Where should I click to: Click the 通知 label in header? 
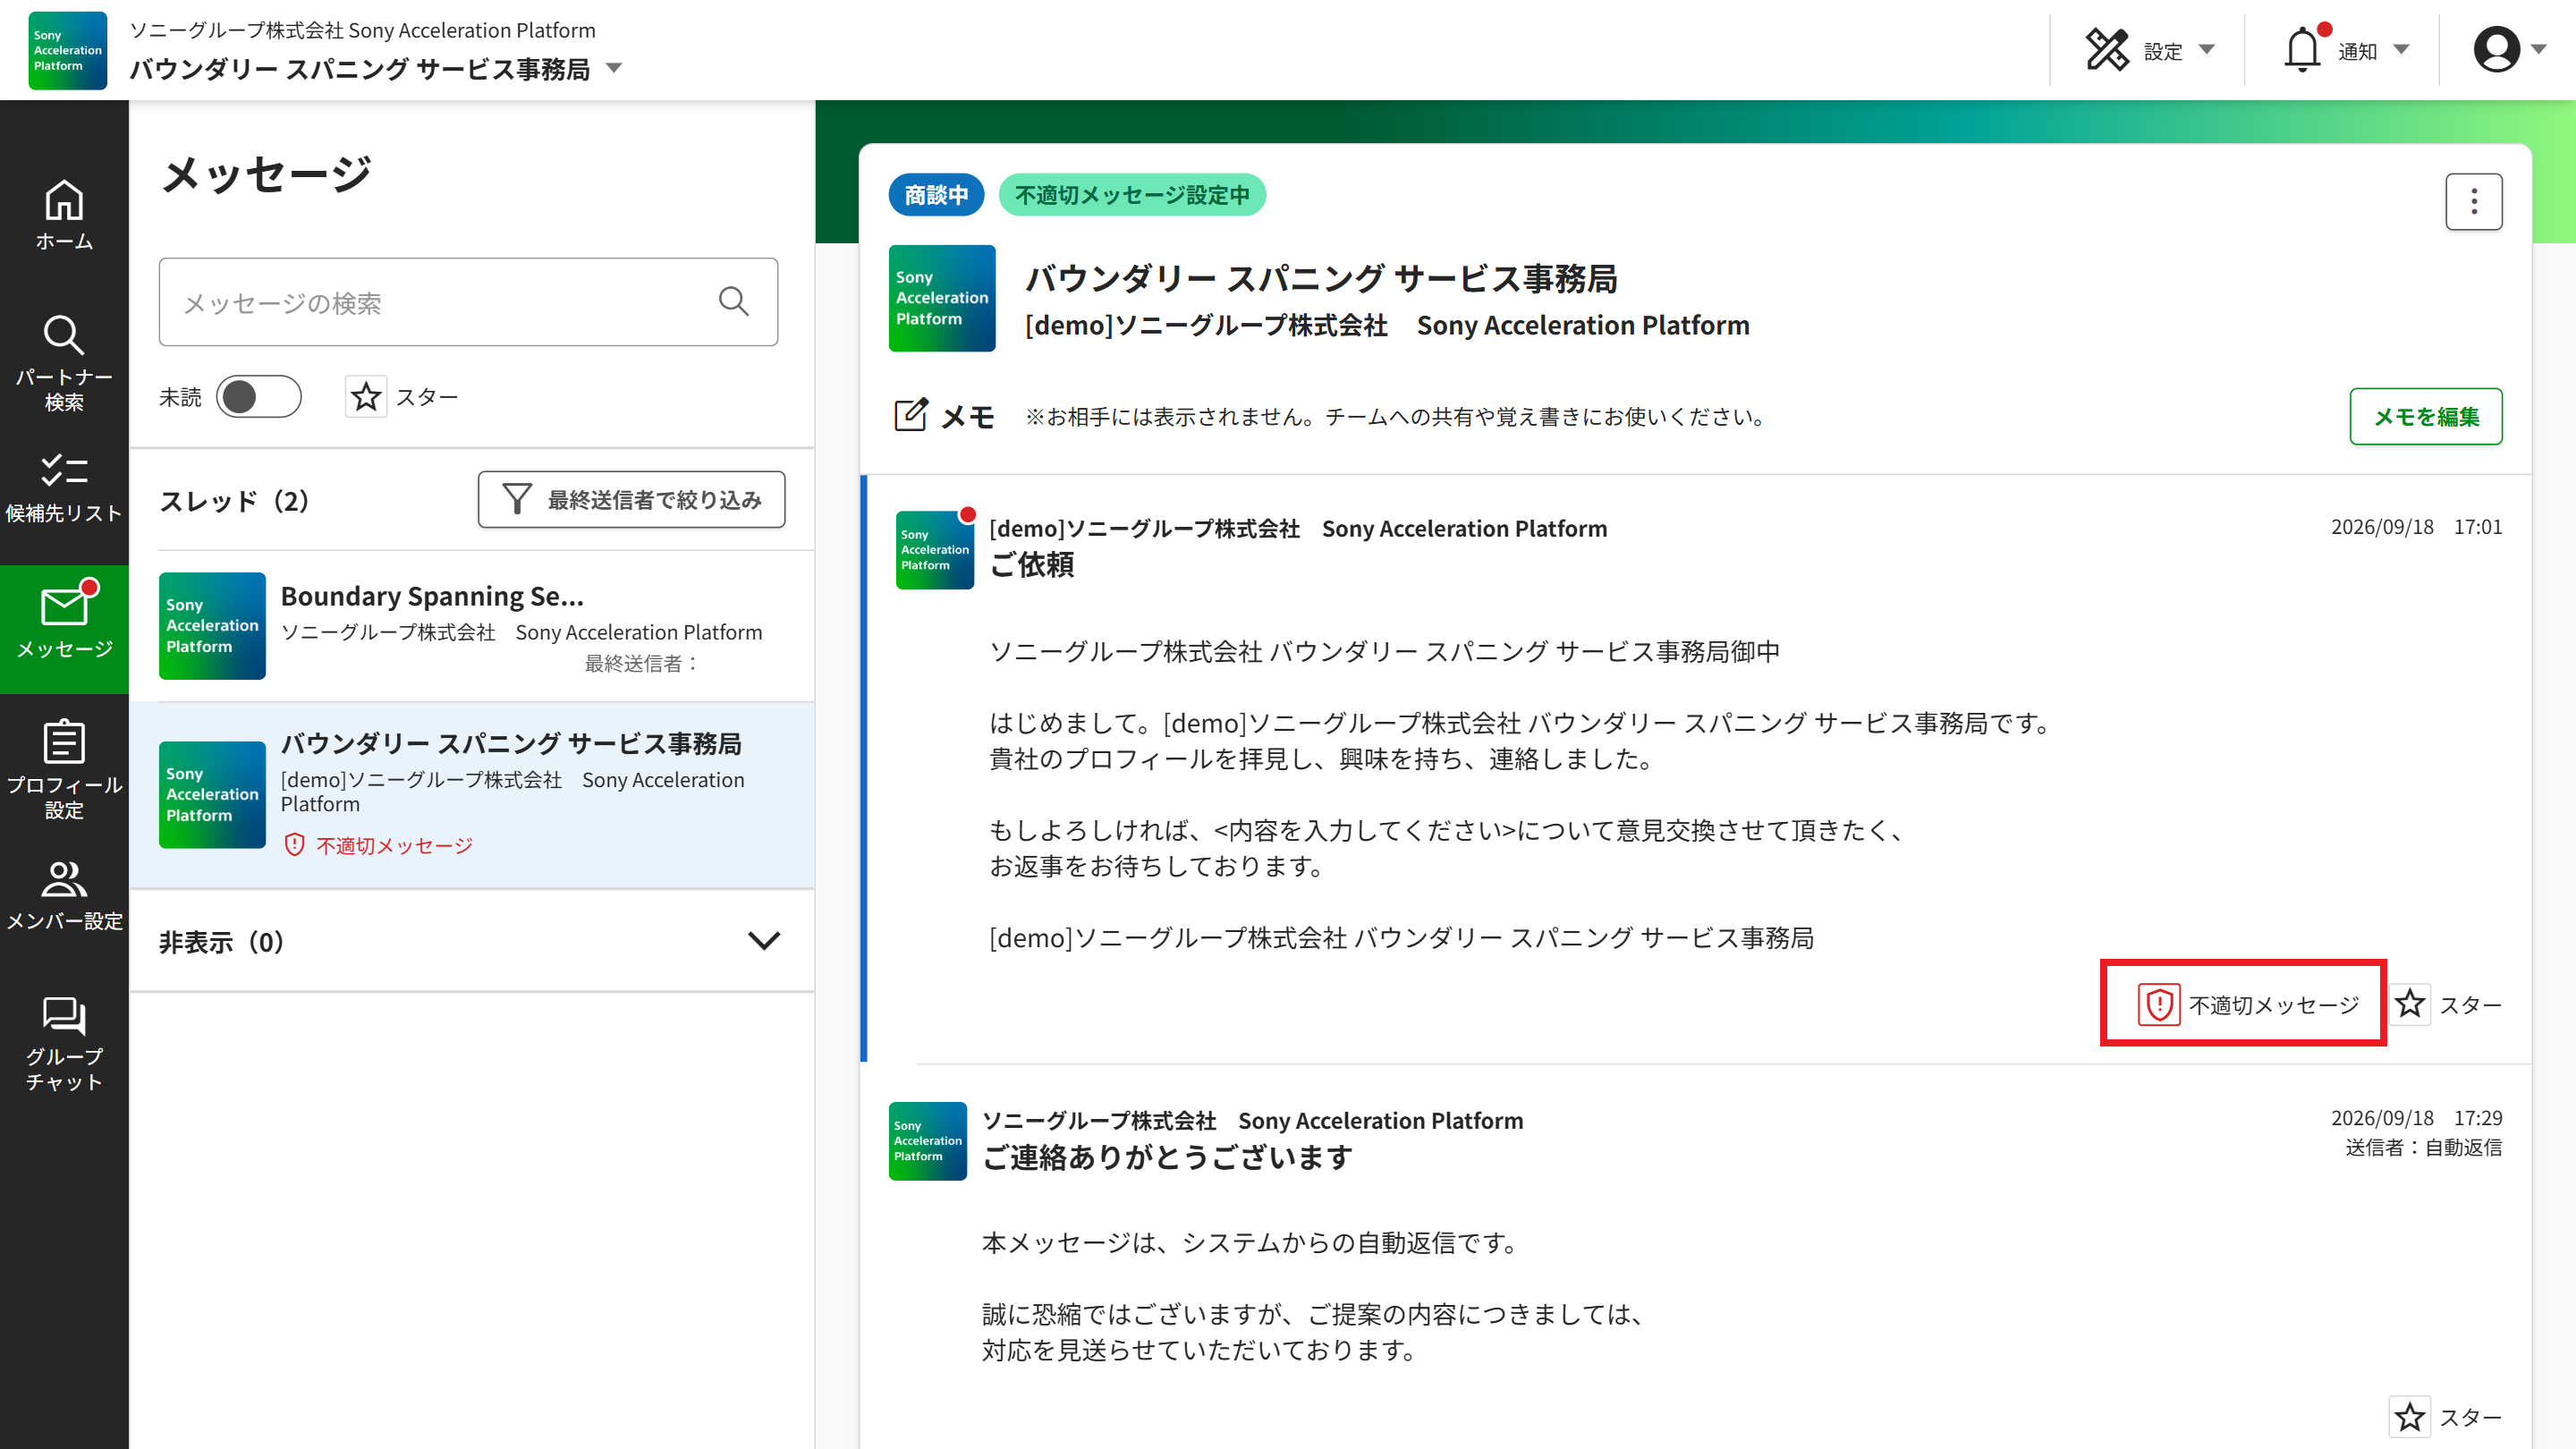coord(2357,51)
